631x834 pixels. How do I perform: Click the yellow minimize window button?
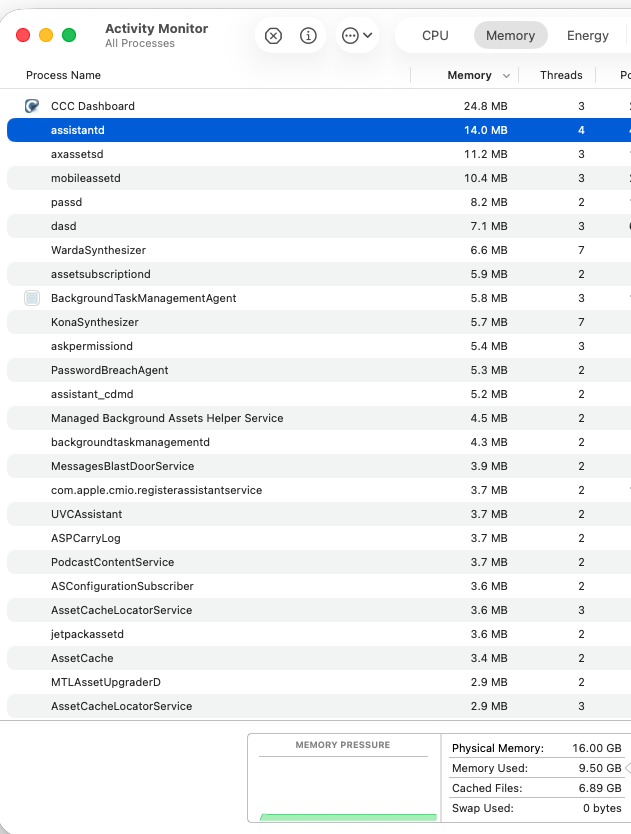(46, 35)
